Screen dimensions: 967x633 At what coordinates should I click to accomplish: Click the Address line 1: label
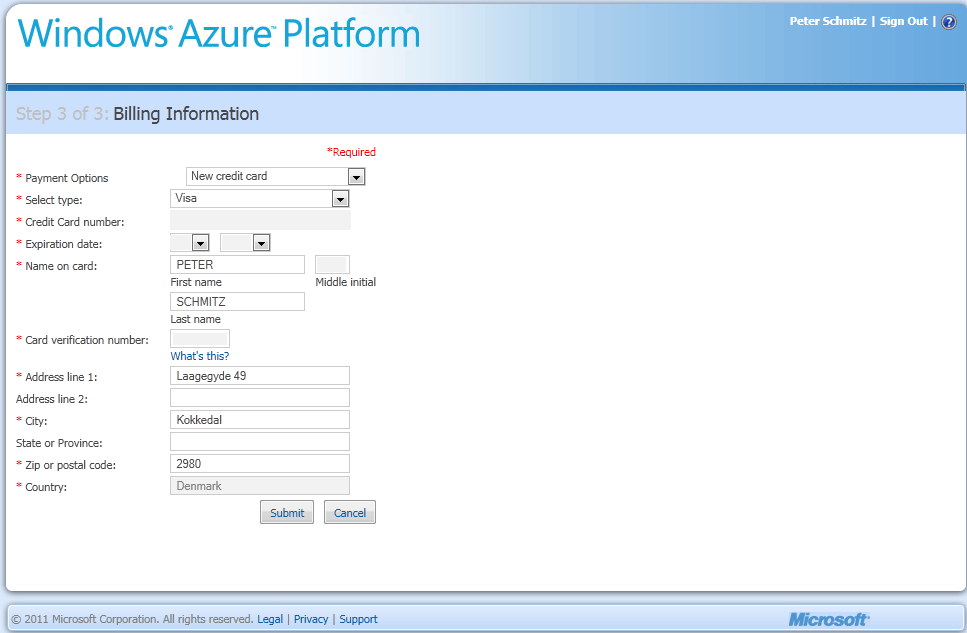point(61,377)
